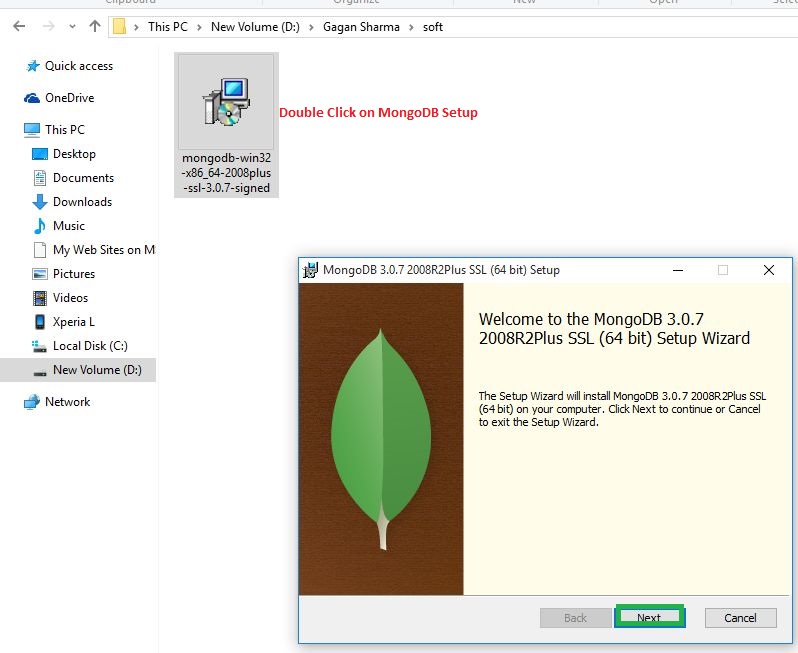The height and width of the screenshot is (653, 798).
Task: Expand chevron after This PC breadcrumb
Action: pyautogui.click(x=199, y=27)
